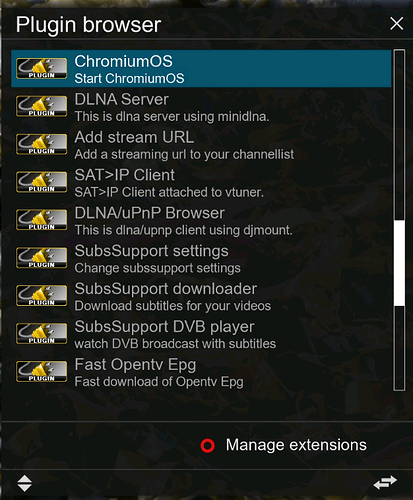Select the DLNA Server list entry
The height and width of the screenshot is (500, 413).
(x=201, y=107)
